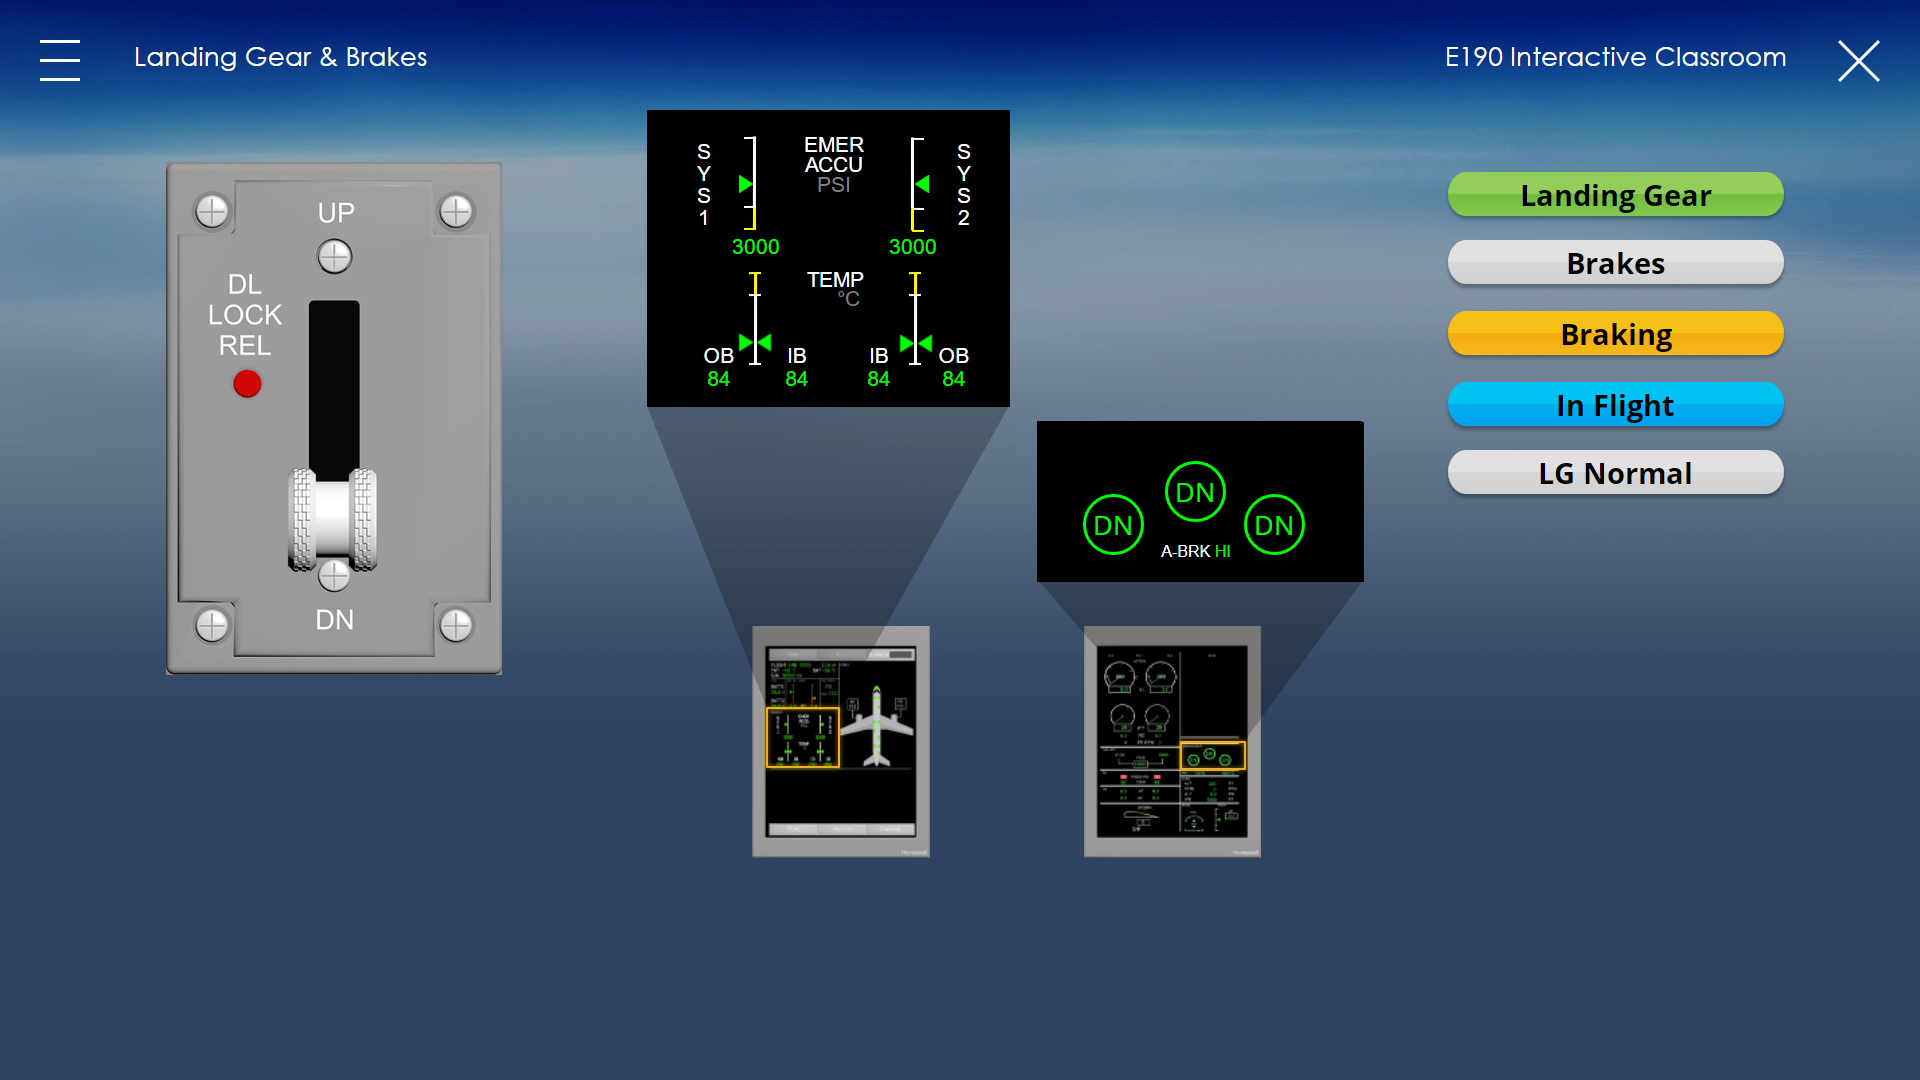Click the SYS 1 accumulator pressure pointer
Viewport: 1920px width, 1080px height.
745,184
